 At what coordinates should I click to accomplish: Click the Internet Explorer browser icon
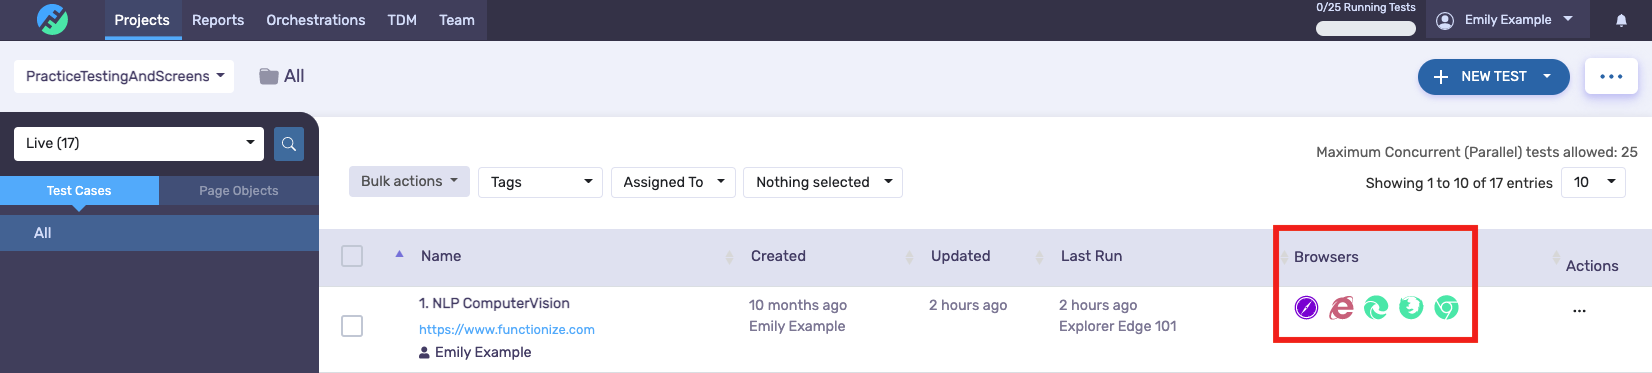[x=1341, y=308]
